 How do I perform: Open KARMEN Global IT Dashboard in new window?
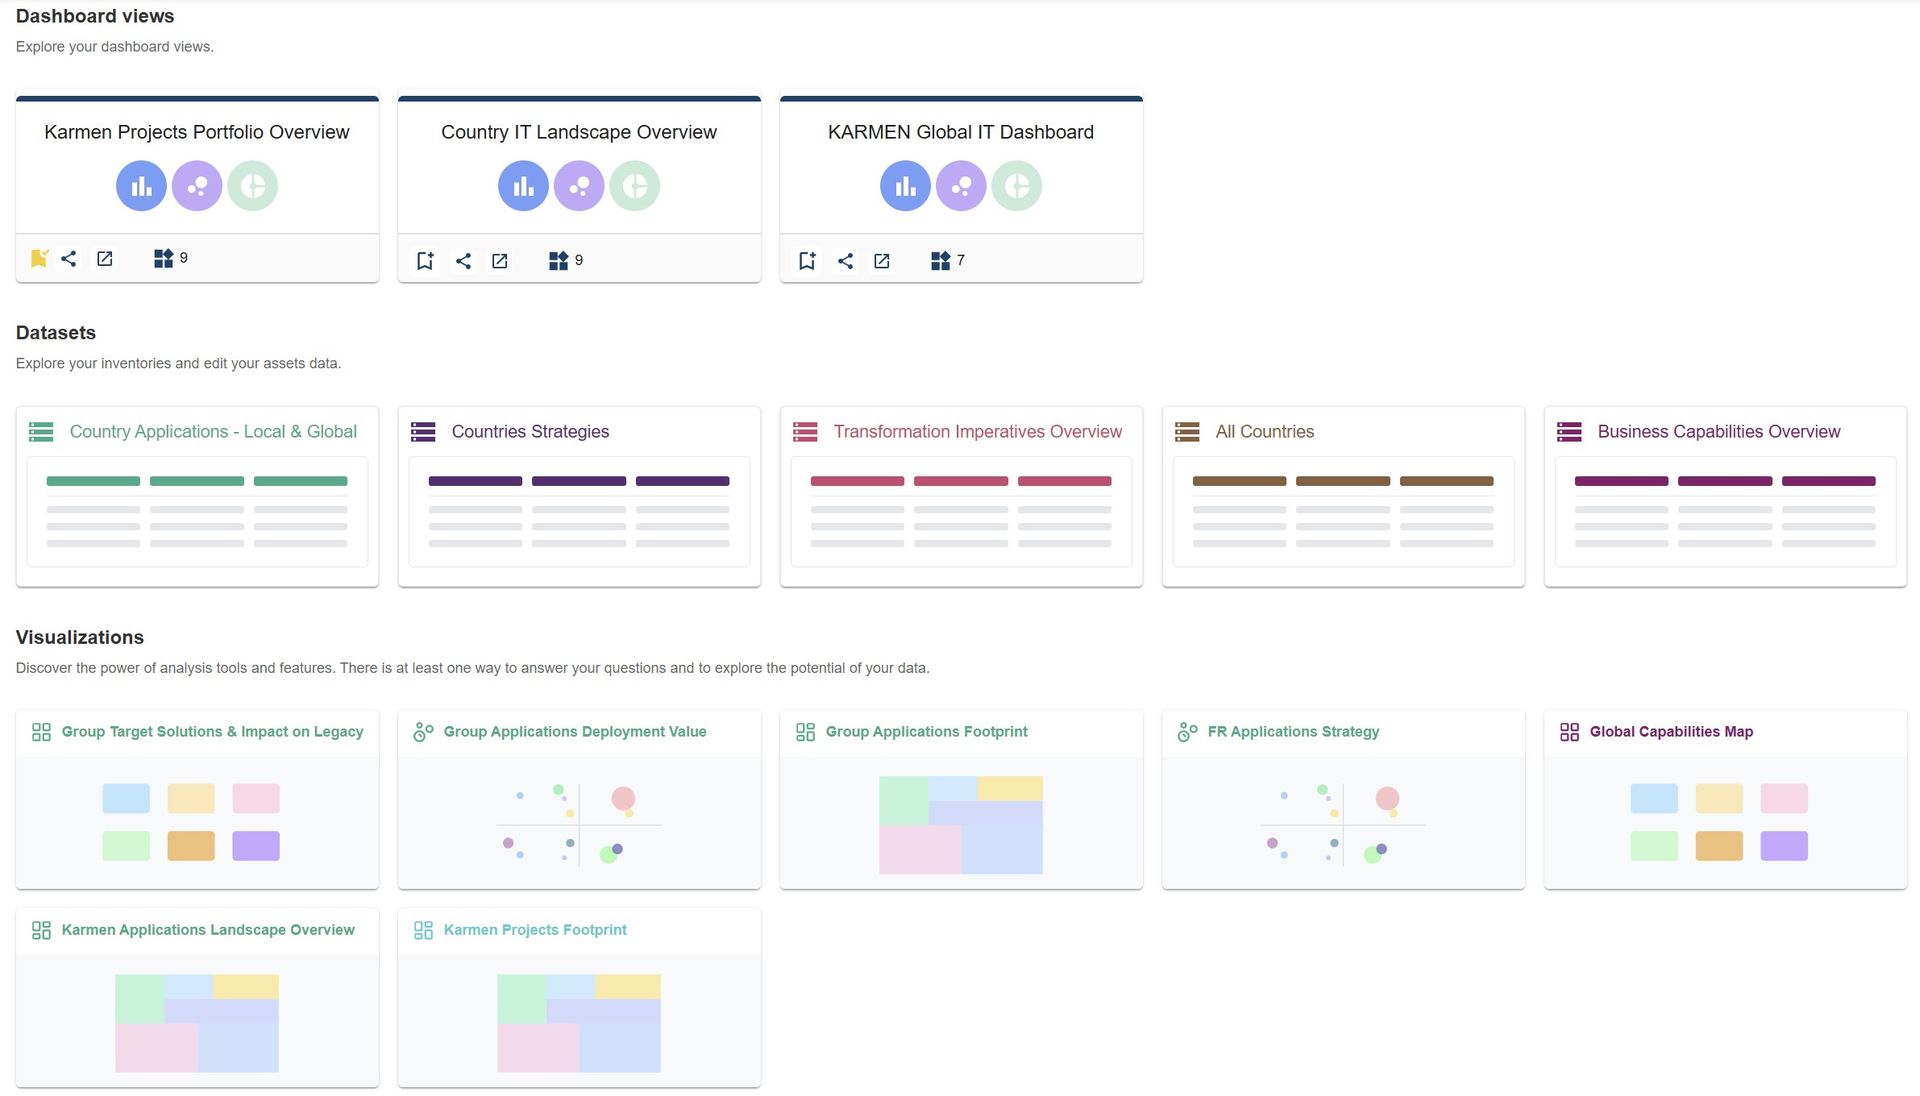click(882, 261)
